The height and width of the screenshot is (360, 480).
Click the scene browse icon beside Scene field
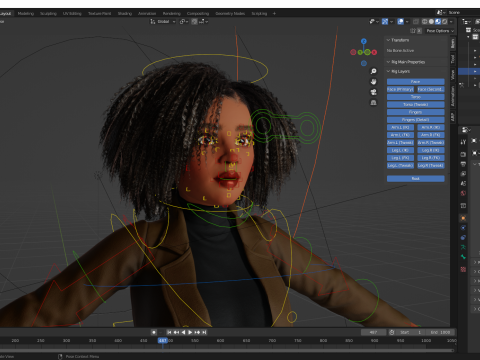click(440, 12)
